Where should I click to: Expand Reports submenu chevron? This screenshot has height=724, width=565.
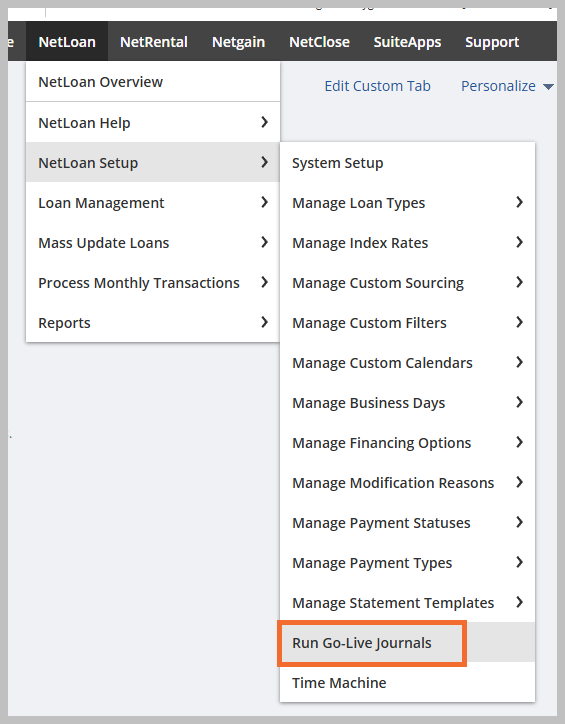pyautogui.click(x=264, y=322)
